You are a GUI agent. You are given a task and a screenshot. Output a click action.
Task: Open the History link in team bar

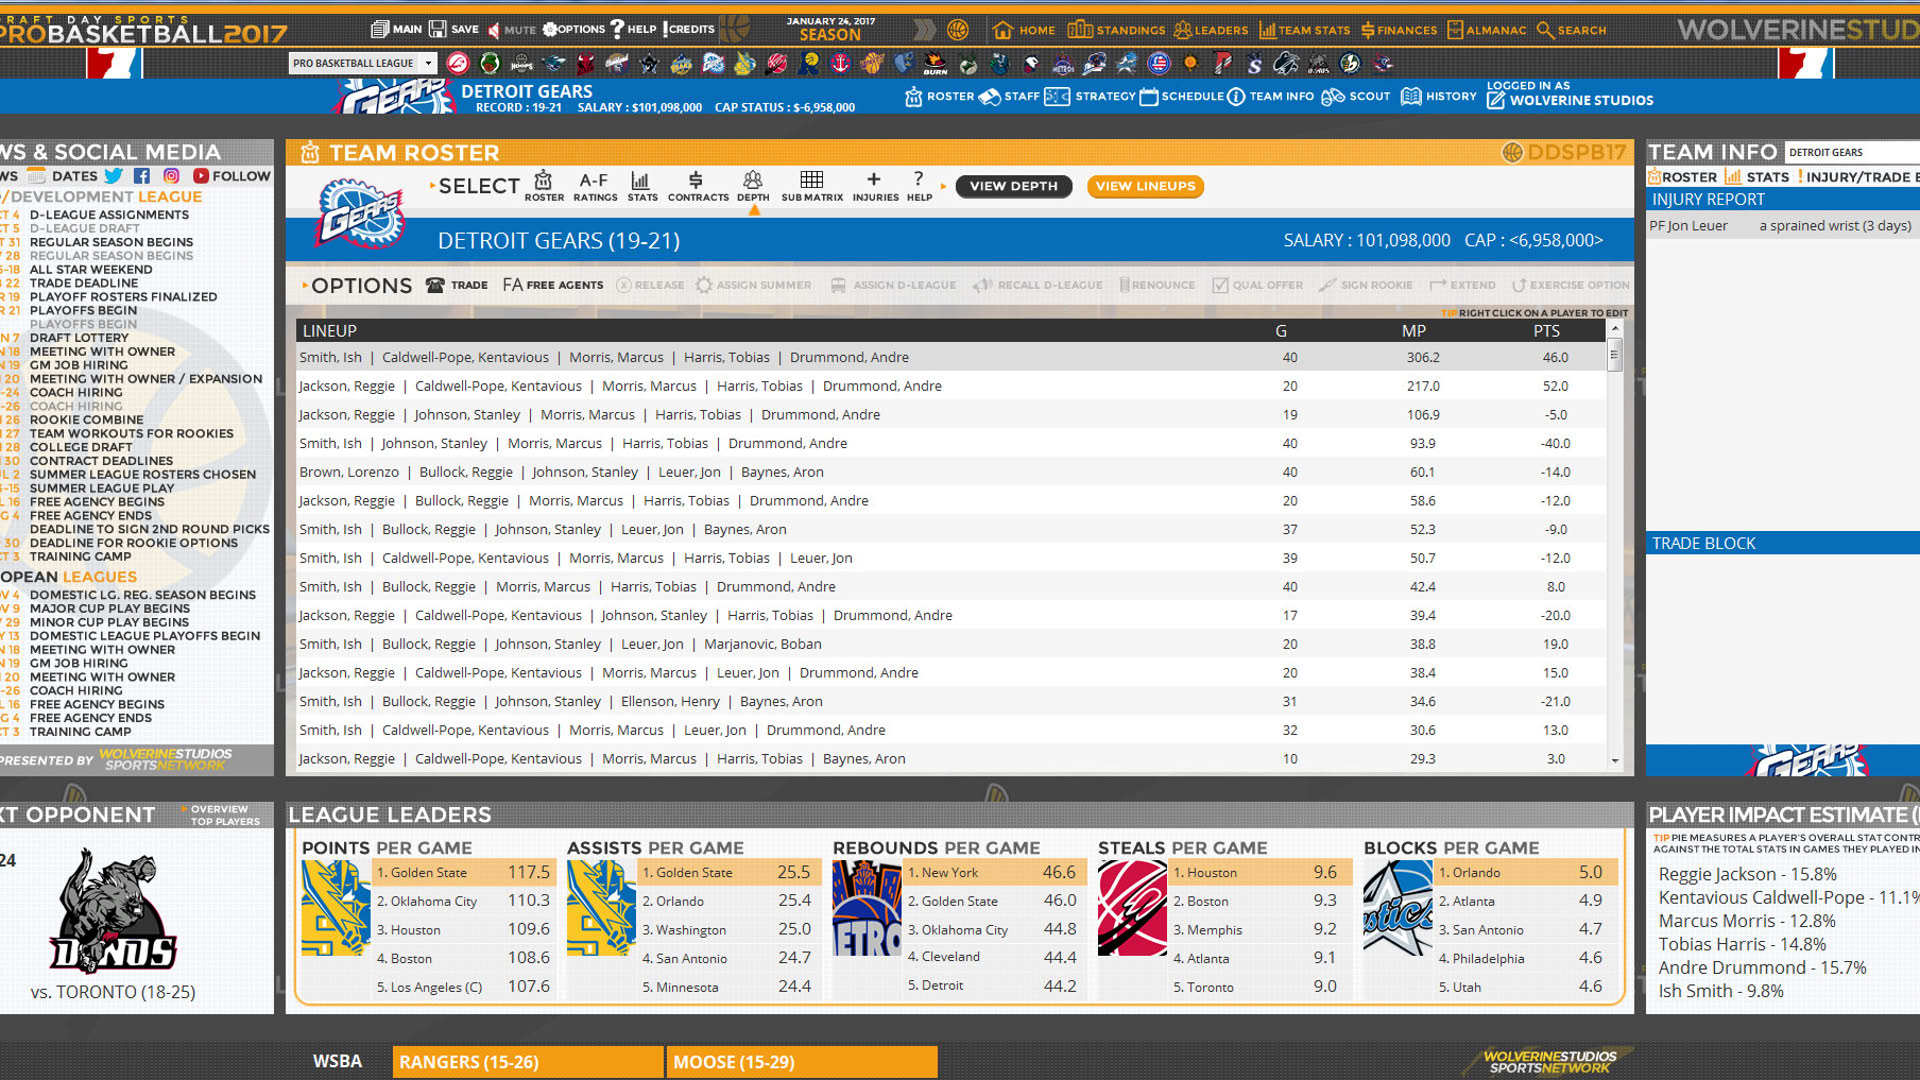pyautogui.click(x=1439, y=97)
